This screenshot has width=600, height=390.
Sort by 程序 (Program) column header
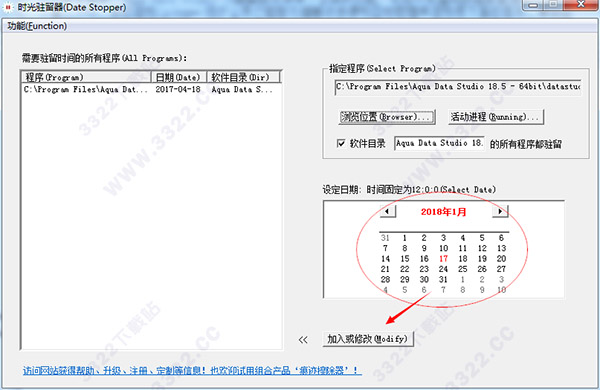(86, 77)
